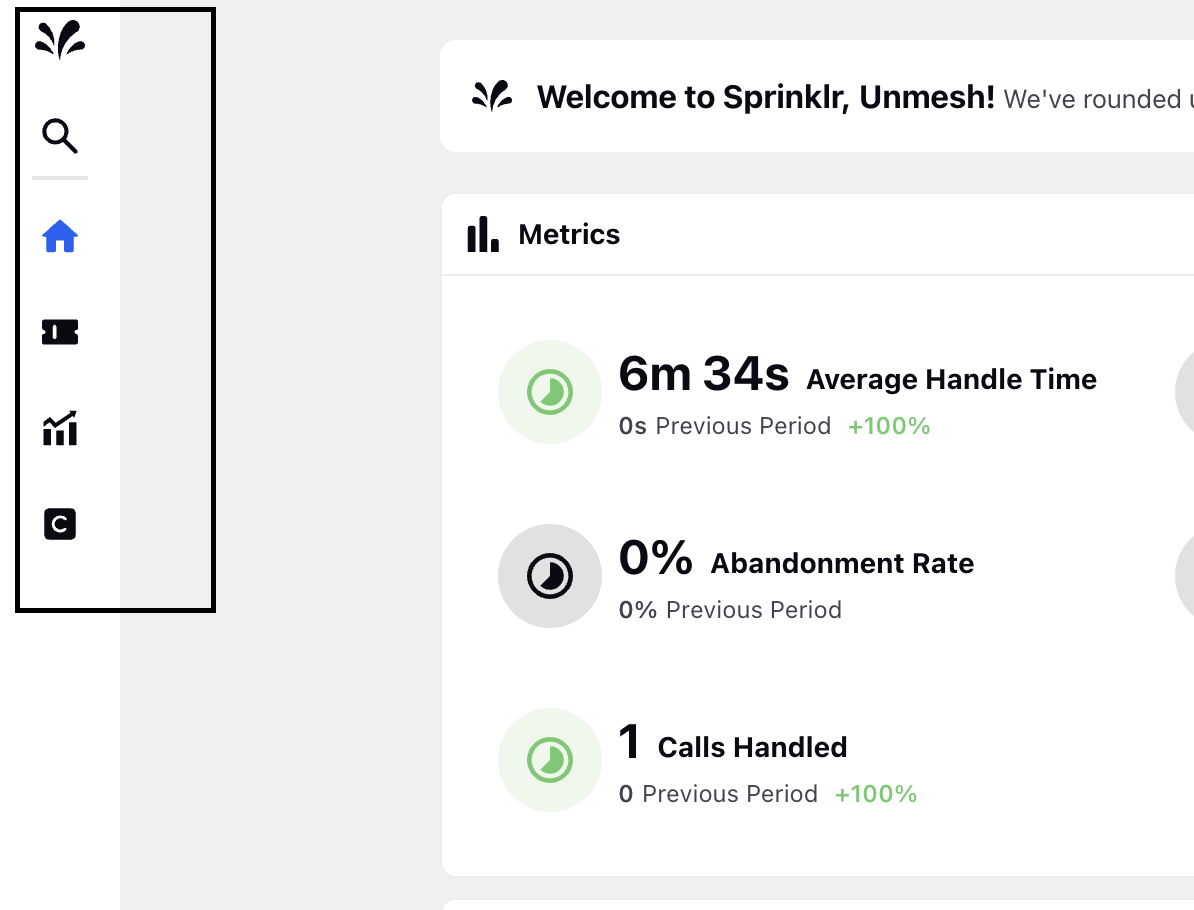Click the square C icon in the sidebar
Screen dimensions: 1194x910
point(60,524)
